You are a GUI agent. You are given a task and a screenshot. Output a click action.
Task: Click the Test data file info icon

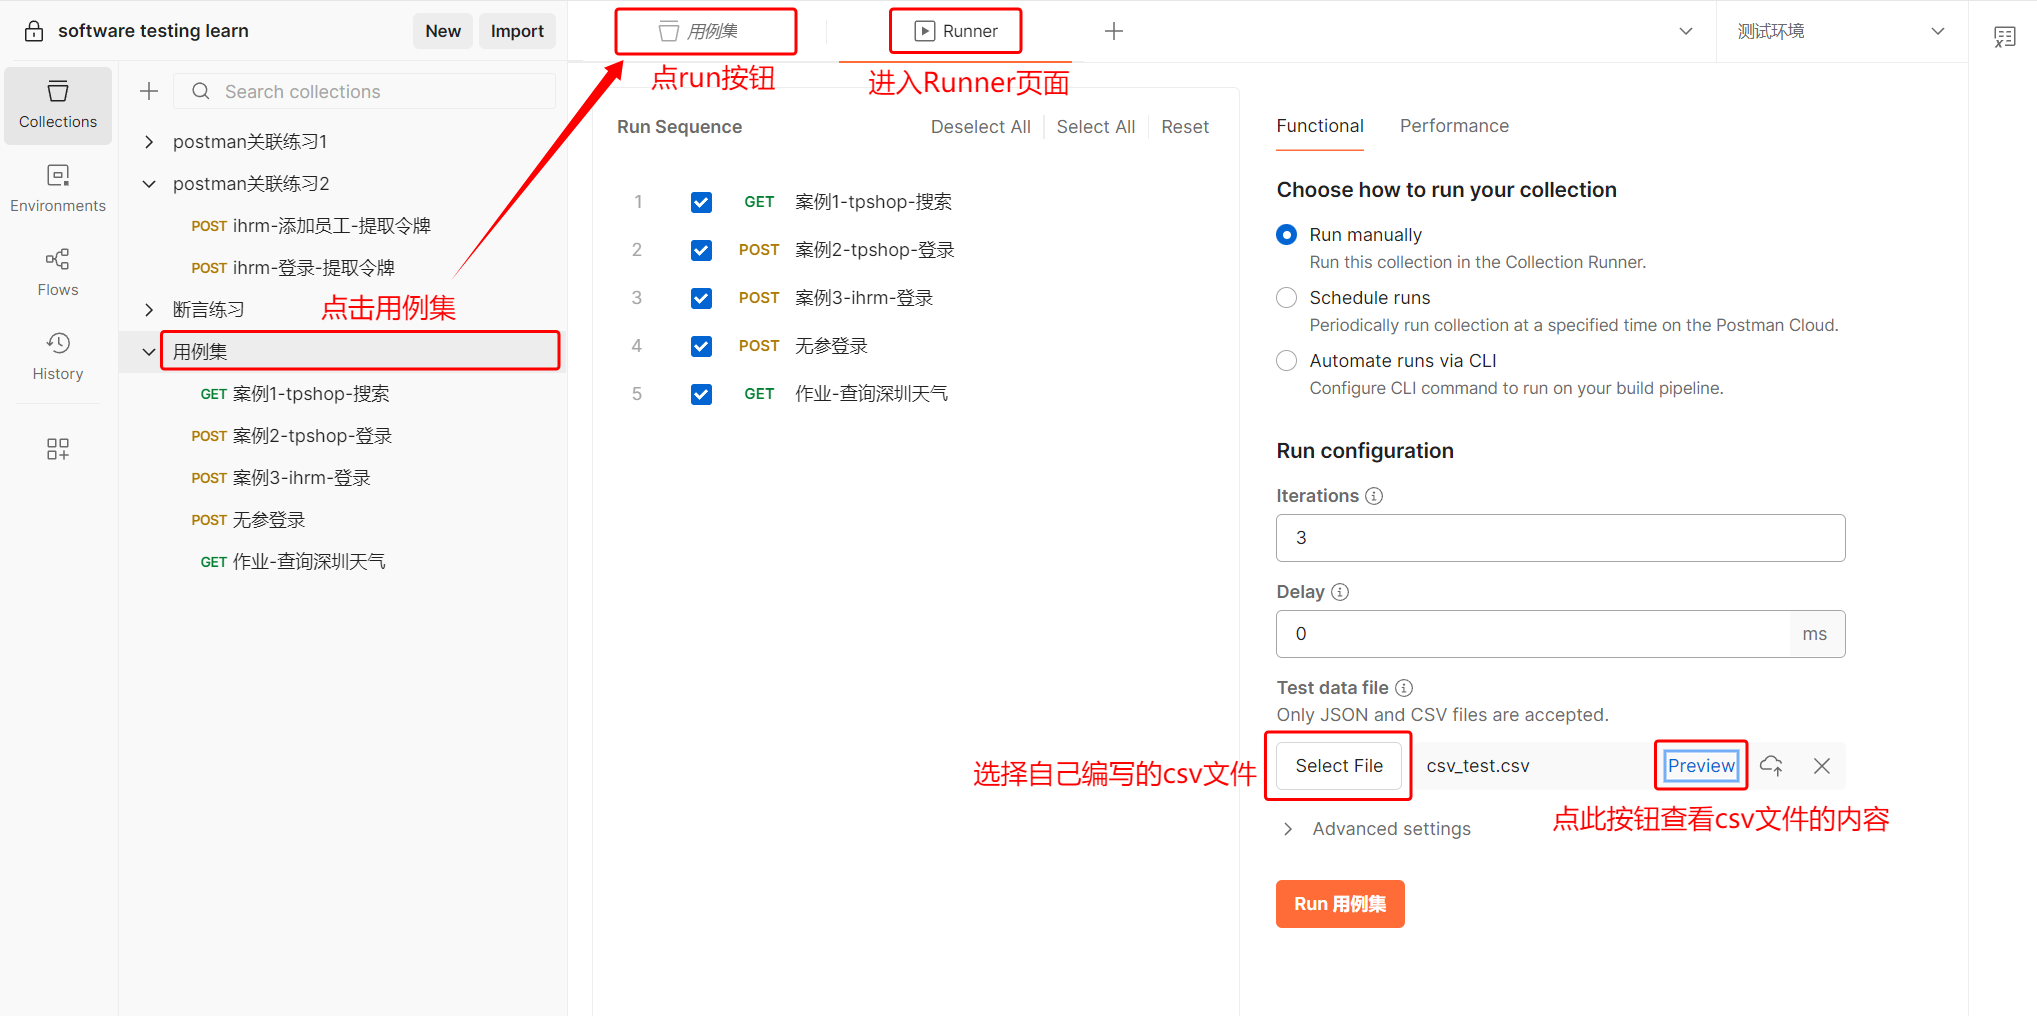click(1404, 688)
